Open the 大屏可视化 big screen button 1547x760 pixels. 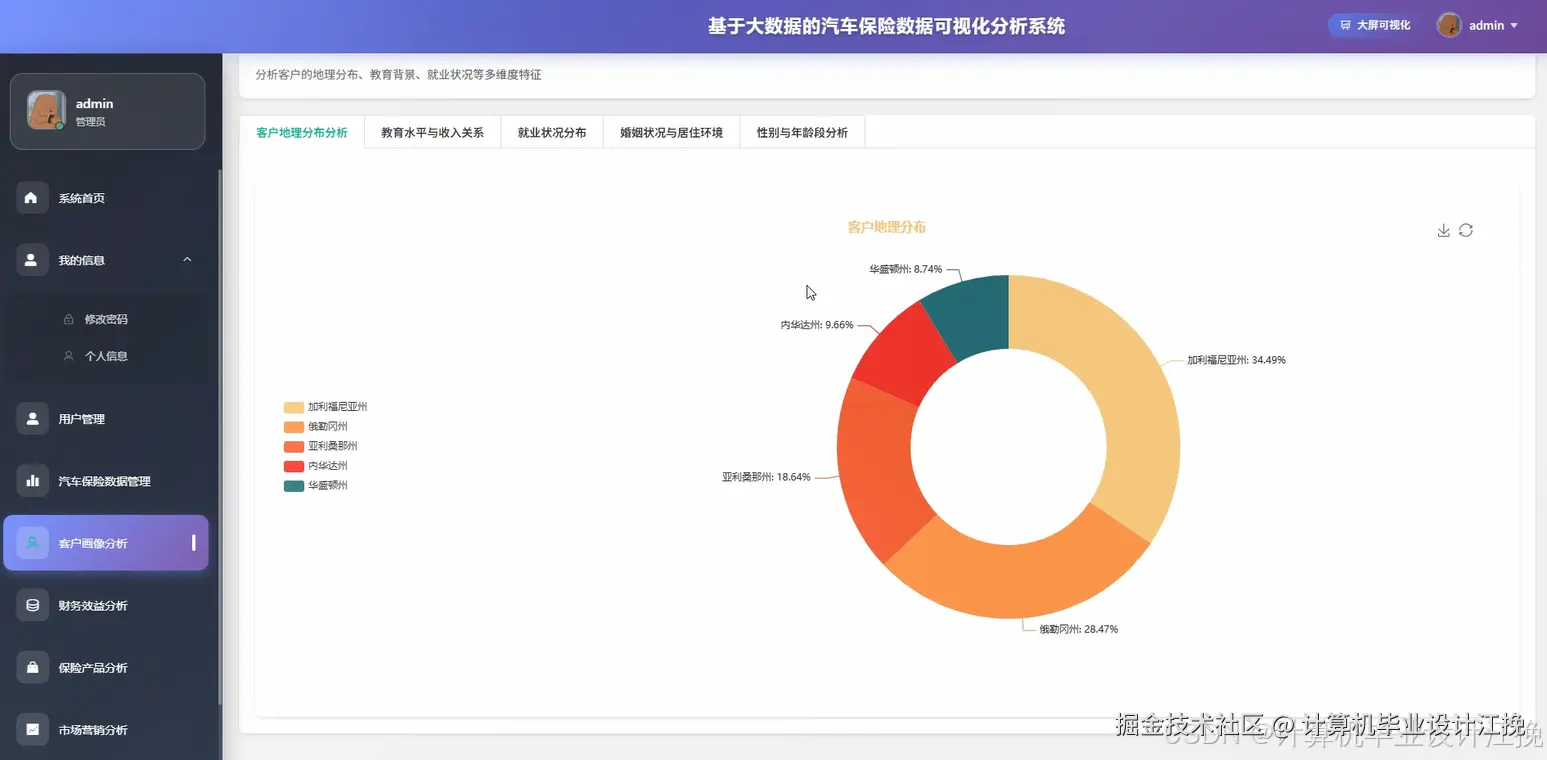point(1375,25)
